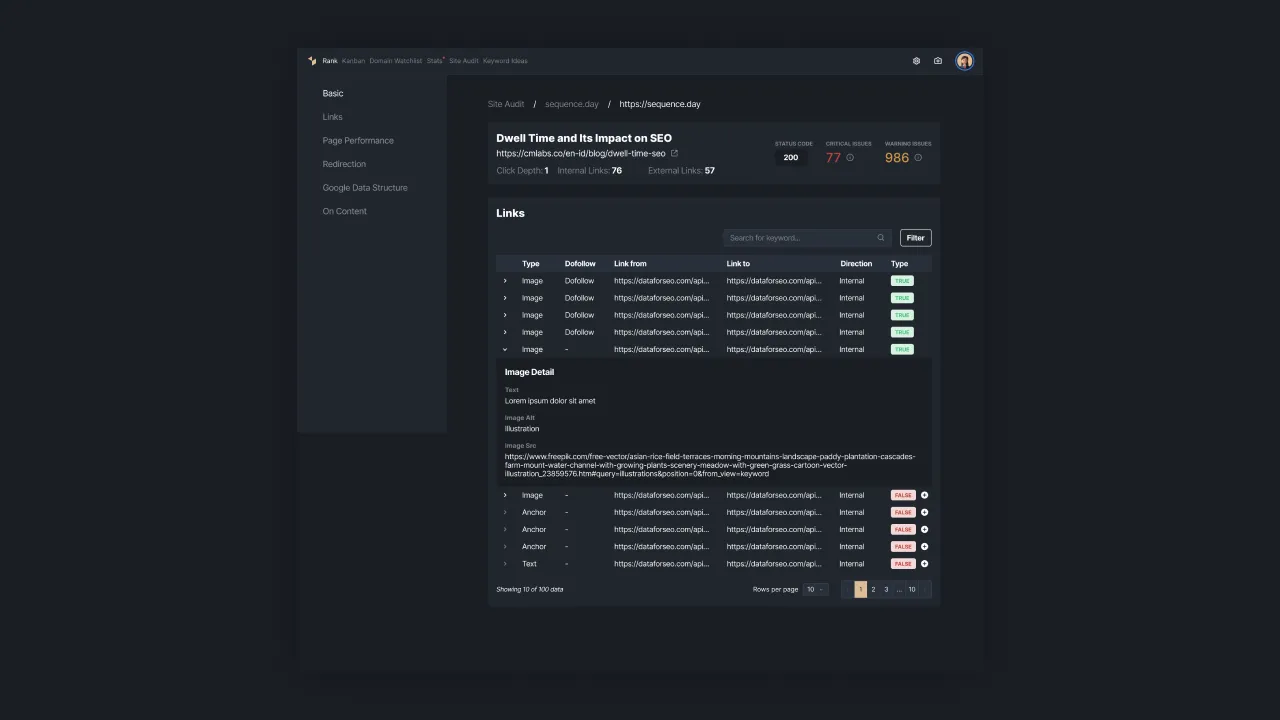Go to page 3 in pagination
Image resolution: width=1280 pixels, height=720 pixels.
pos(886,589)
